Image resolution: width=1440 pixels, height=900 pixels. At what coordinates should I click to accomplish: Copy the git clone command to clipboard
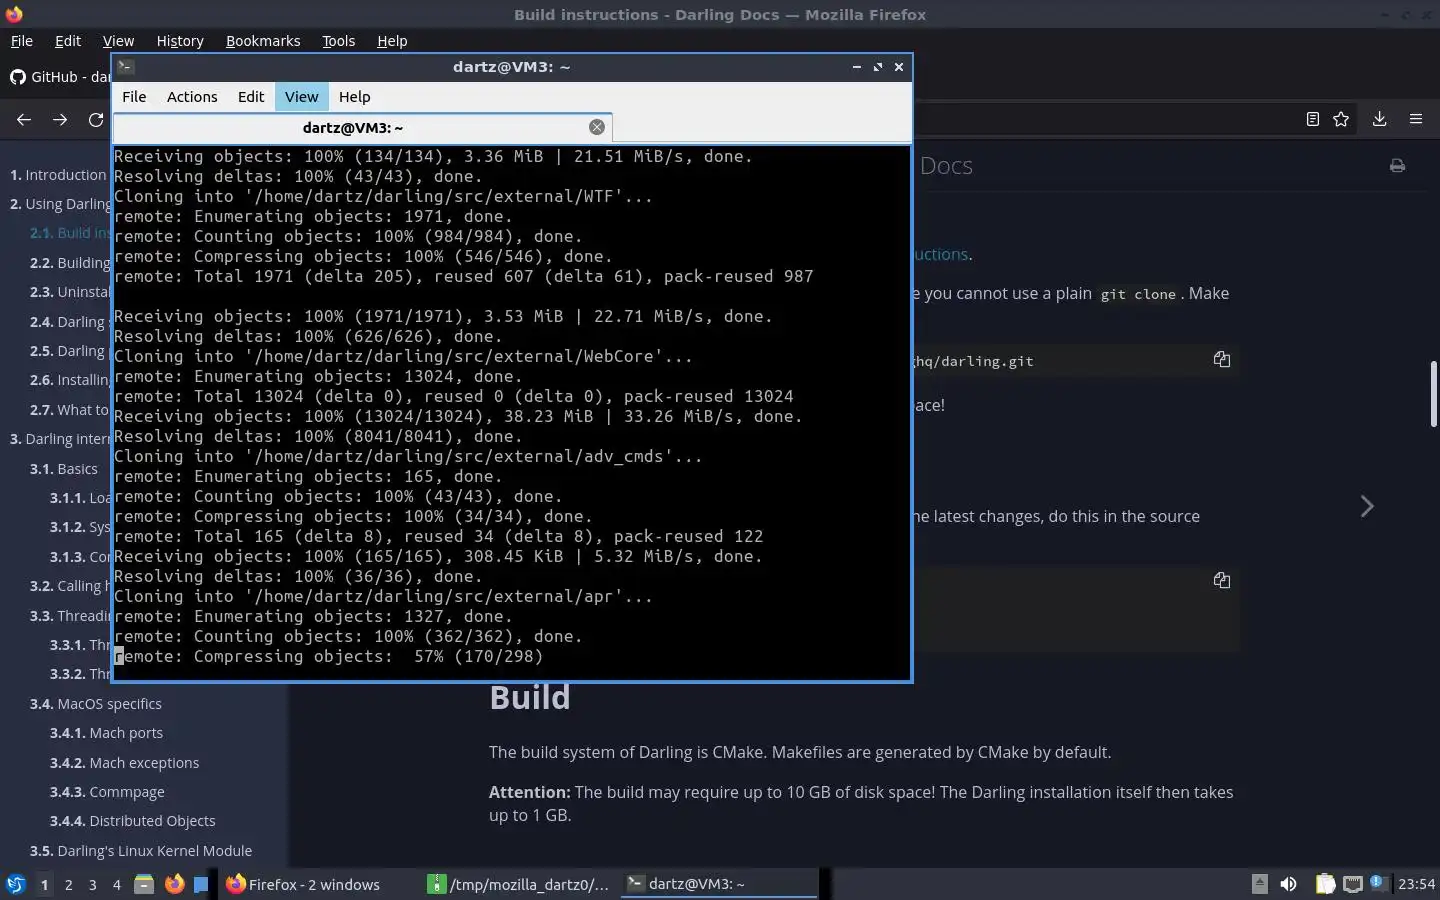(1221, 359)
